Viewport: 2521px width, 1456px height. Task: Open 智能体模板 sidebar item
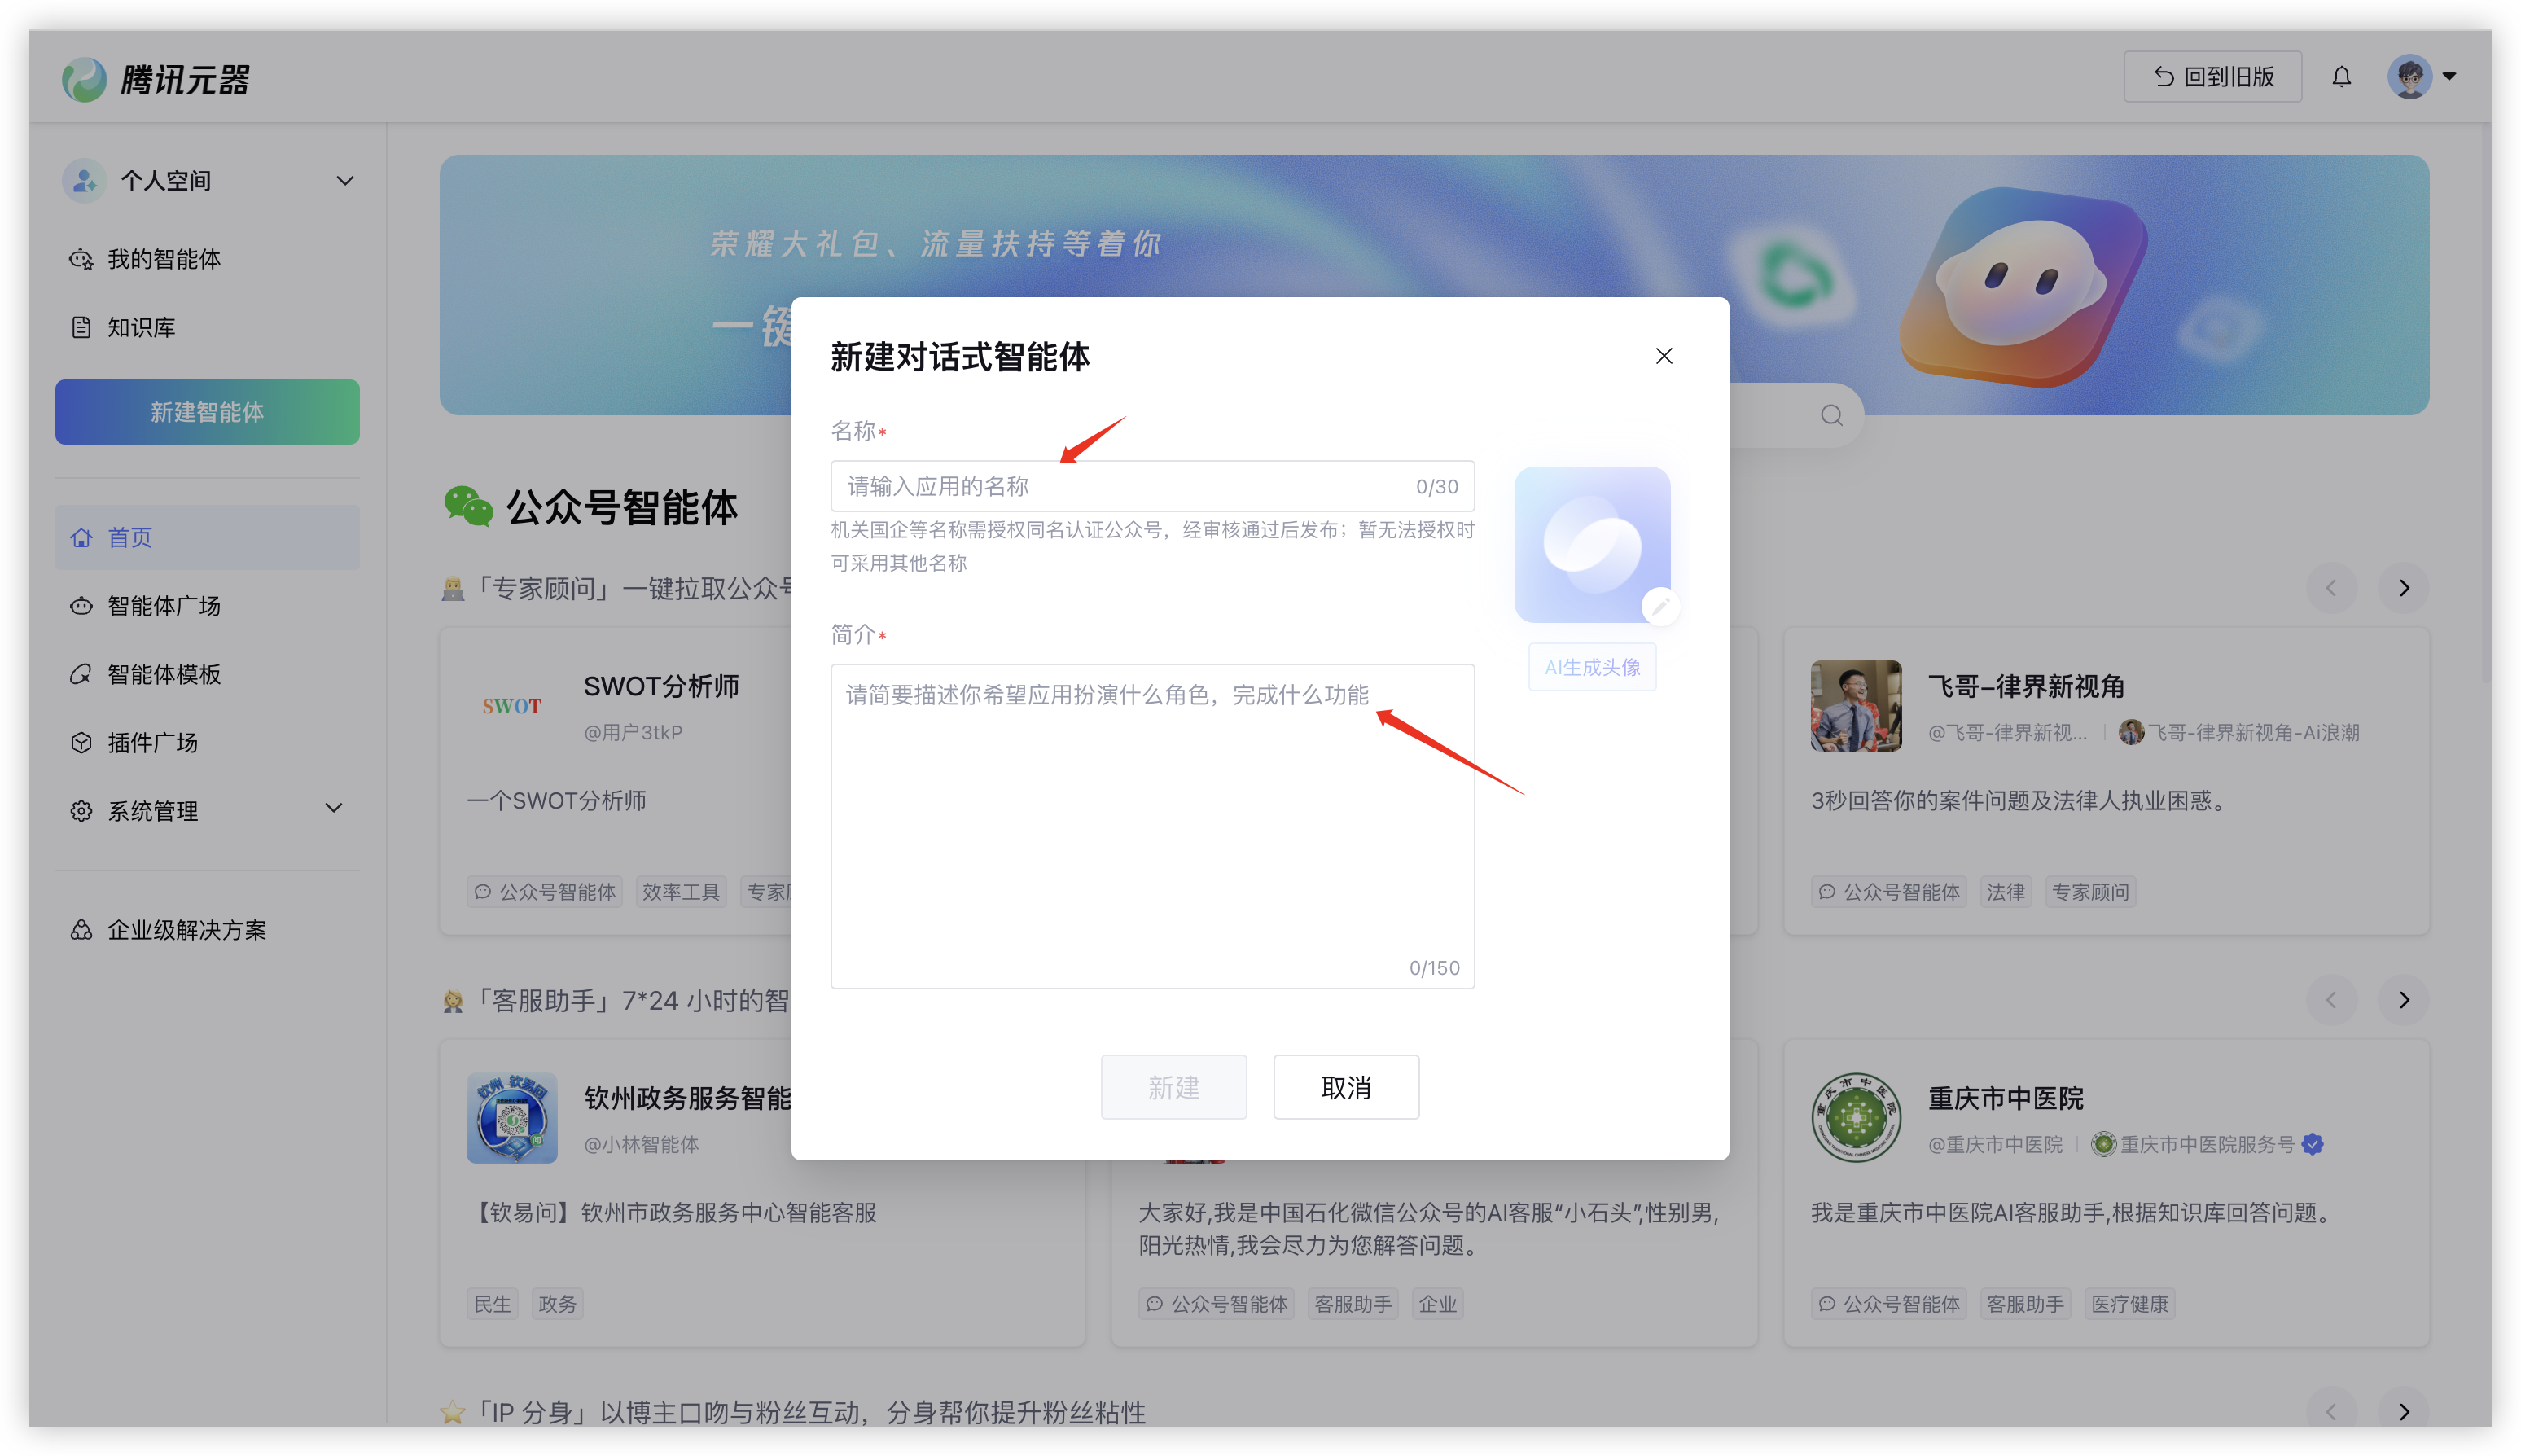click(x=164, y=674)
